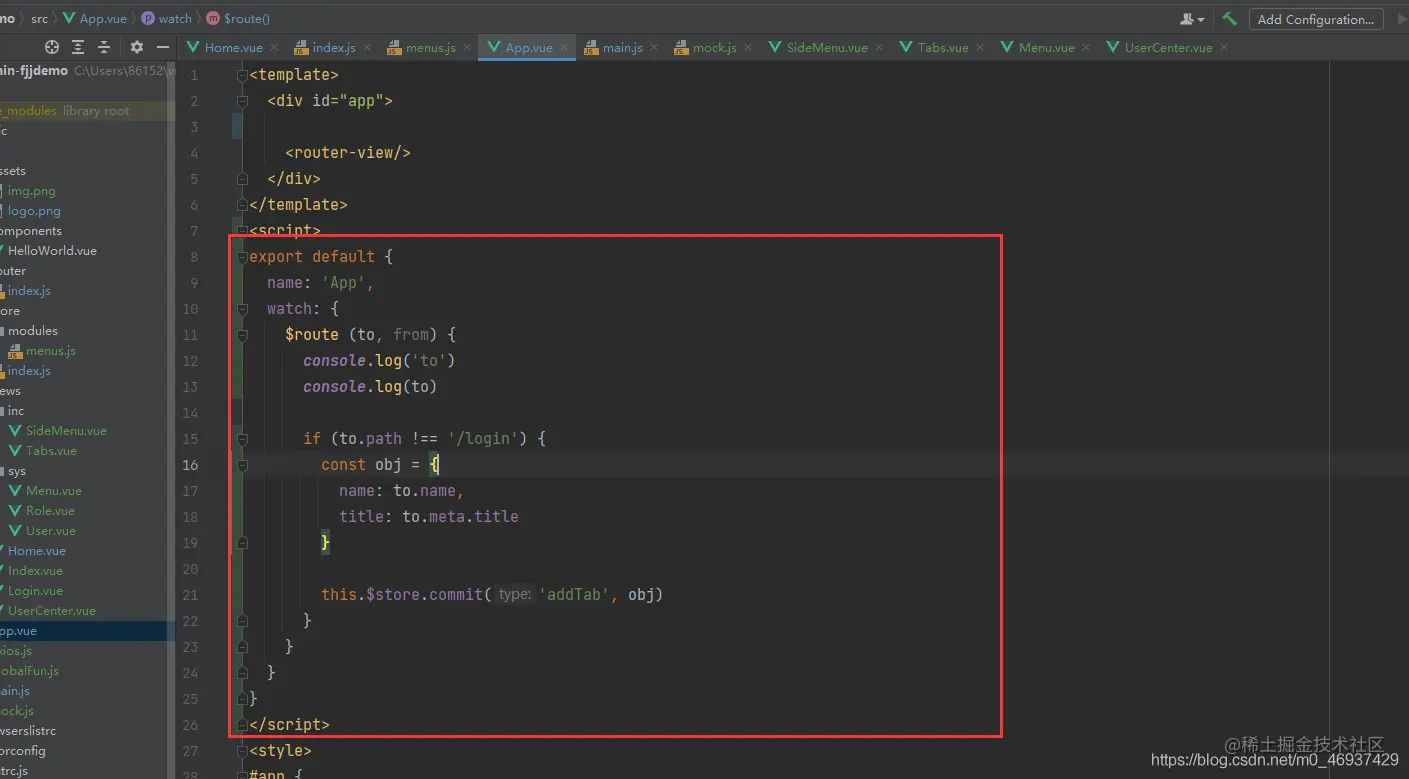This screenshot has width=1409, height=779.
Task: Open menus.js in the project tree
Action: coord(42,351)
